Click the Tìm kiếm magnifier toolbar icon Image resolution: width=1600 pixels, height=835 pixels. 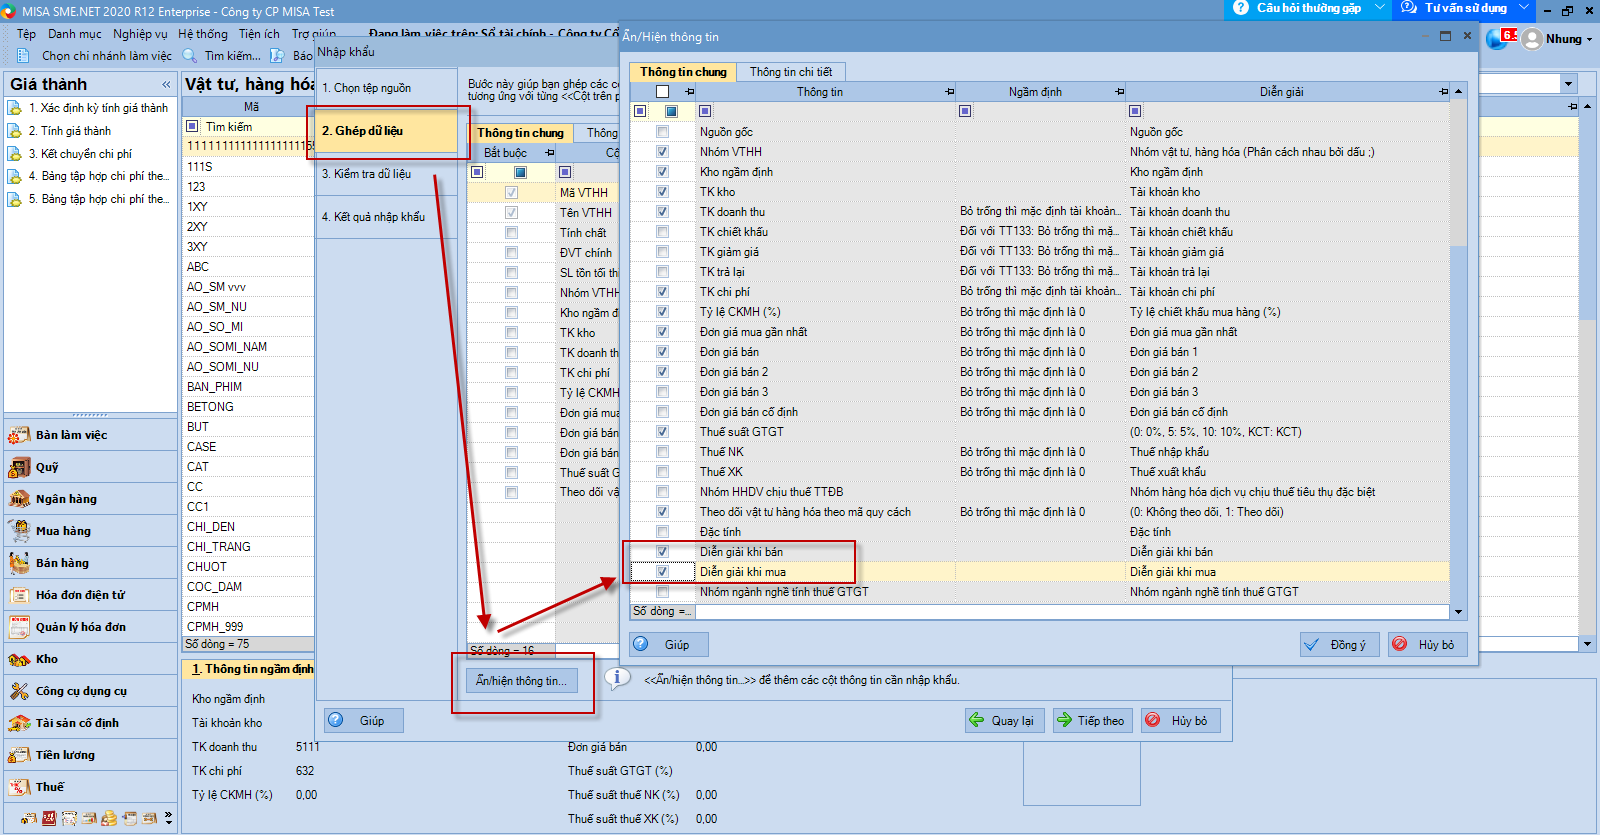point(189,56)
